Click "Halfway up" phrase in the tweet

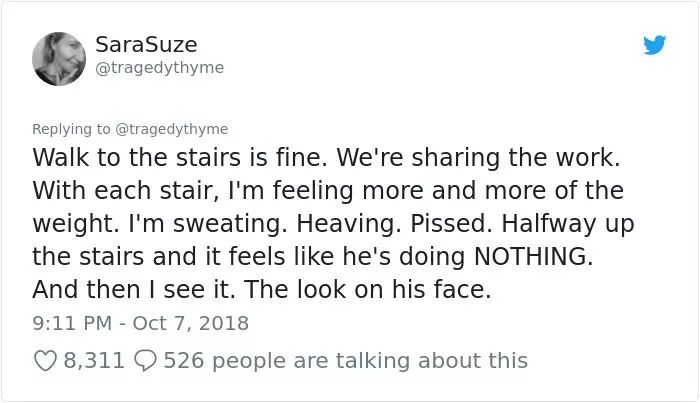(x=568, y=224)
